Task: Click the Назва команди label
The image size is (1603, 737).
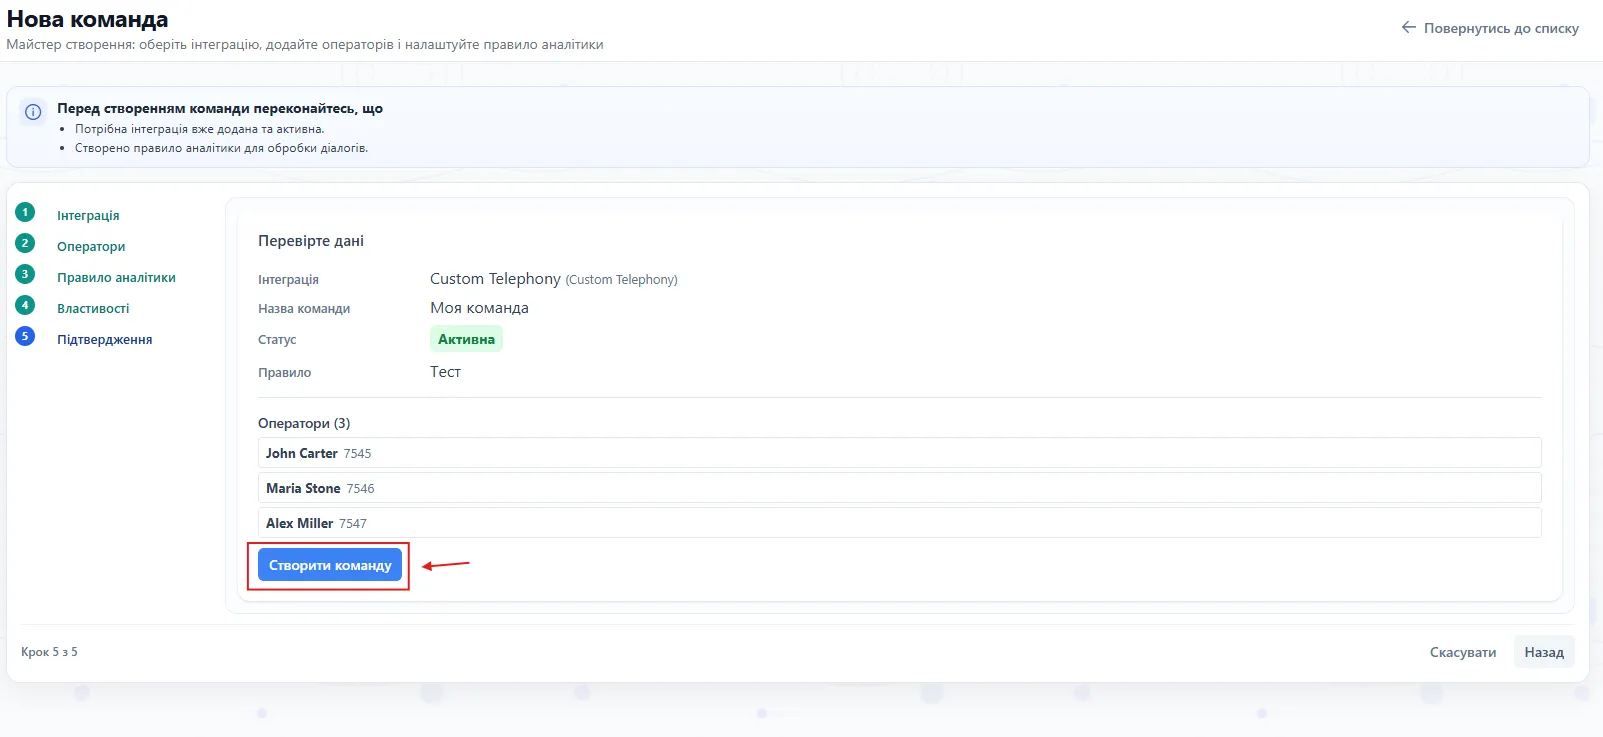Action: (x=304, y=309)
